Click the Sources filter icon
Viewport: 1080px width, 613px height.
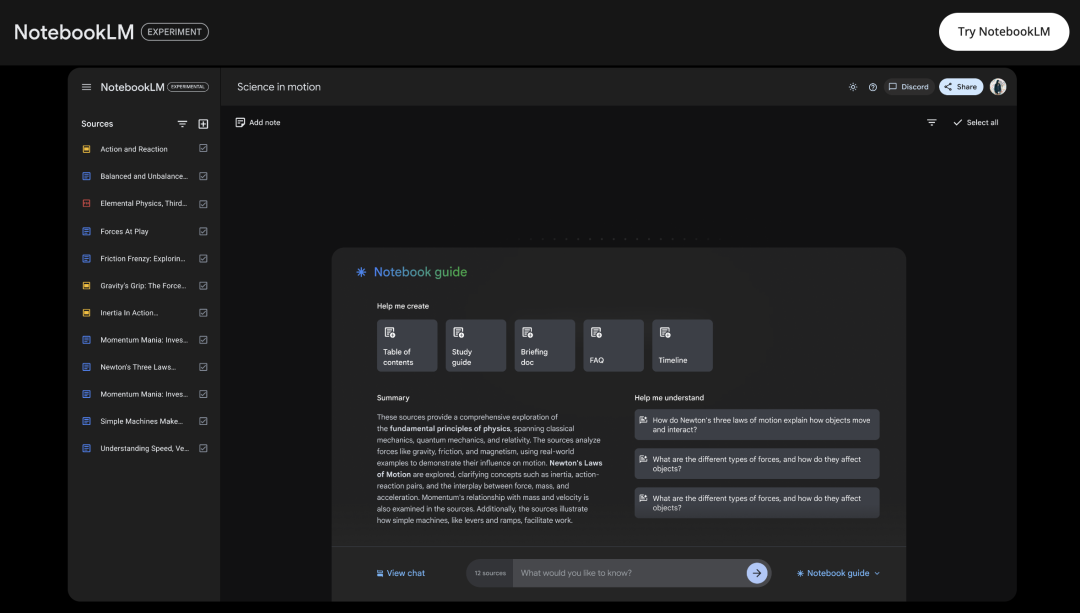point(182,124)
